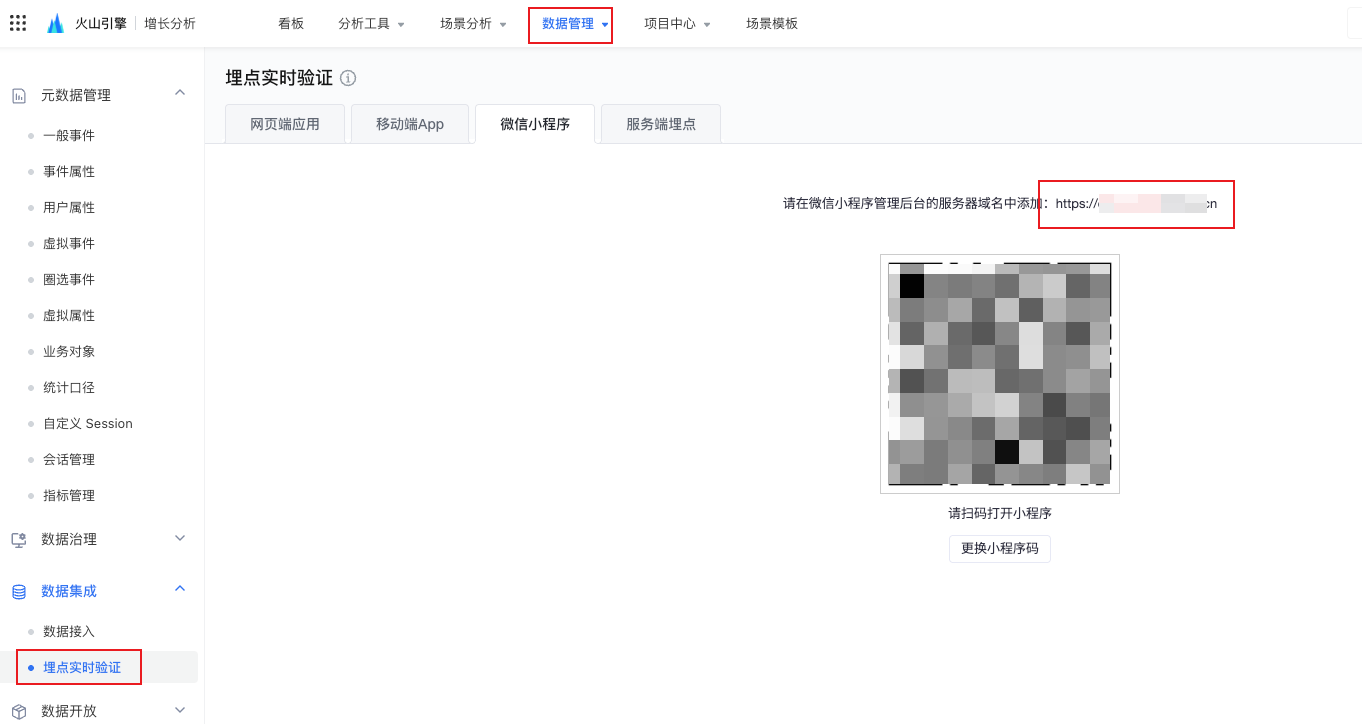Open 虚拟事件 in the sidebar
1362x724 pixels.
[69, 244]
